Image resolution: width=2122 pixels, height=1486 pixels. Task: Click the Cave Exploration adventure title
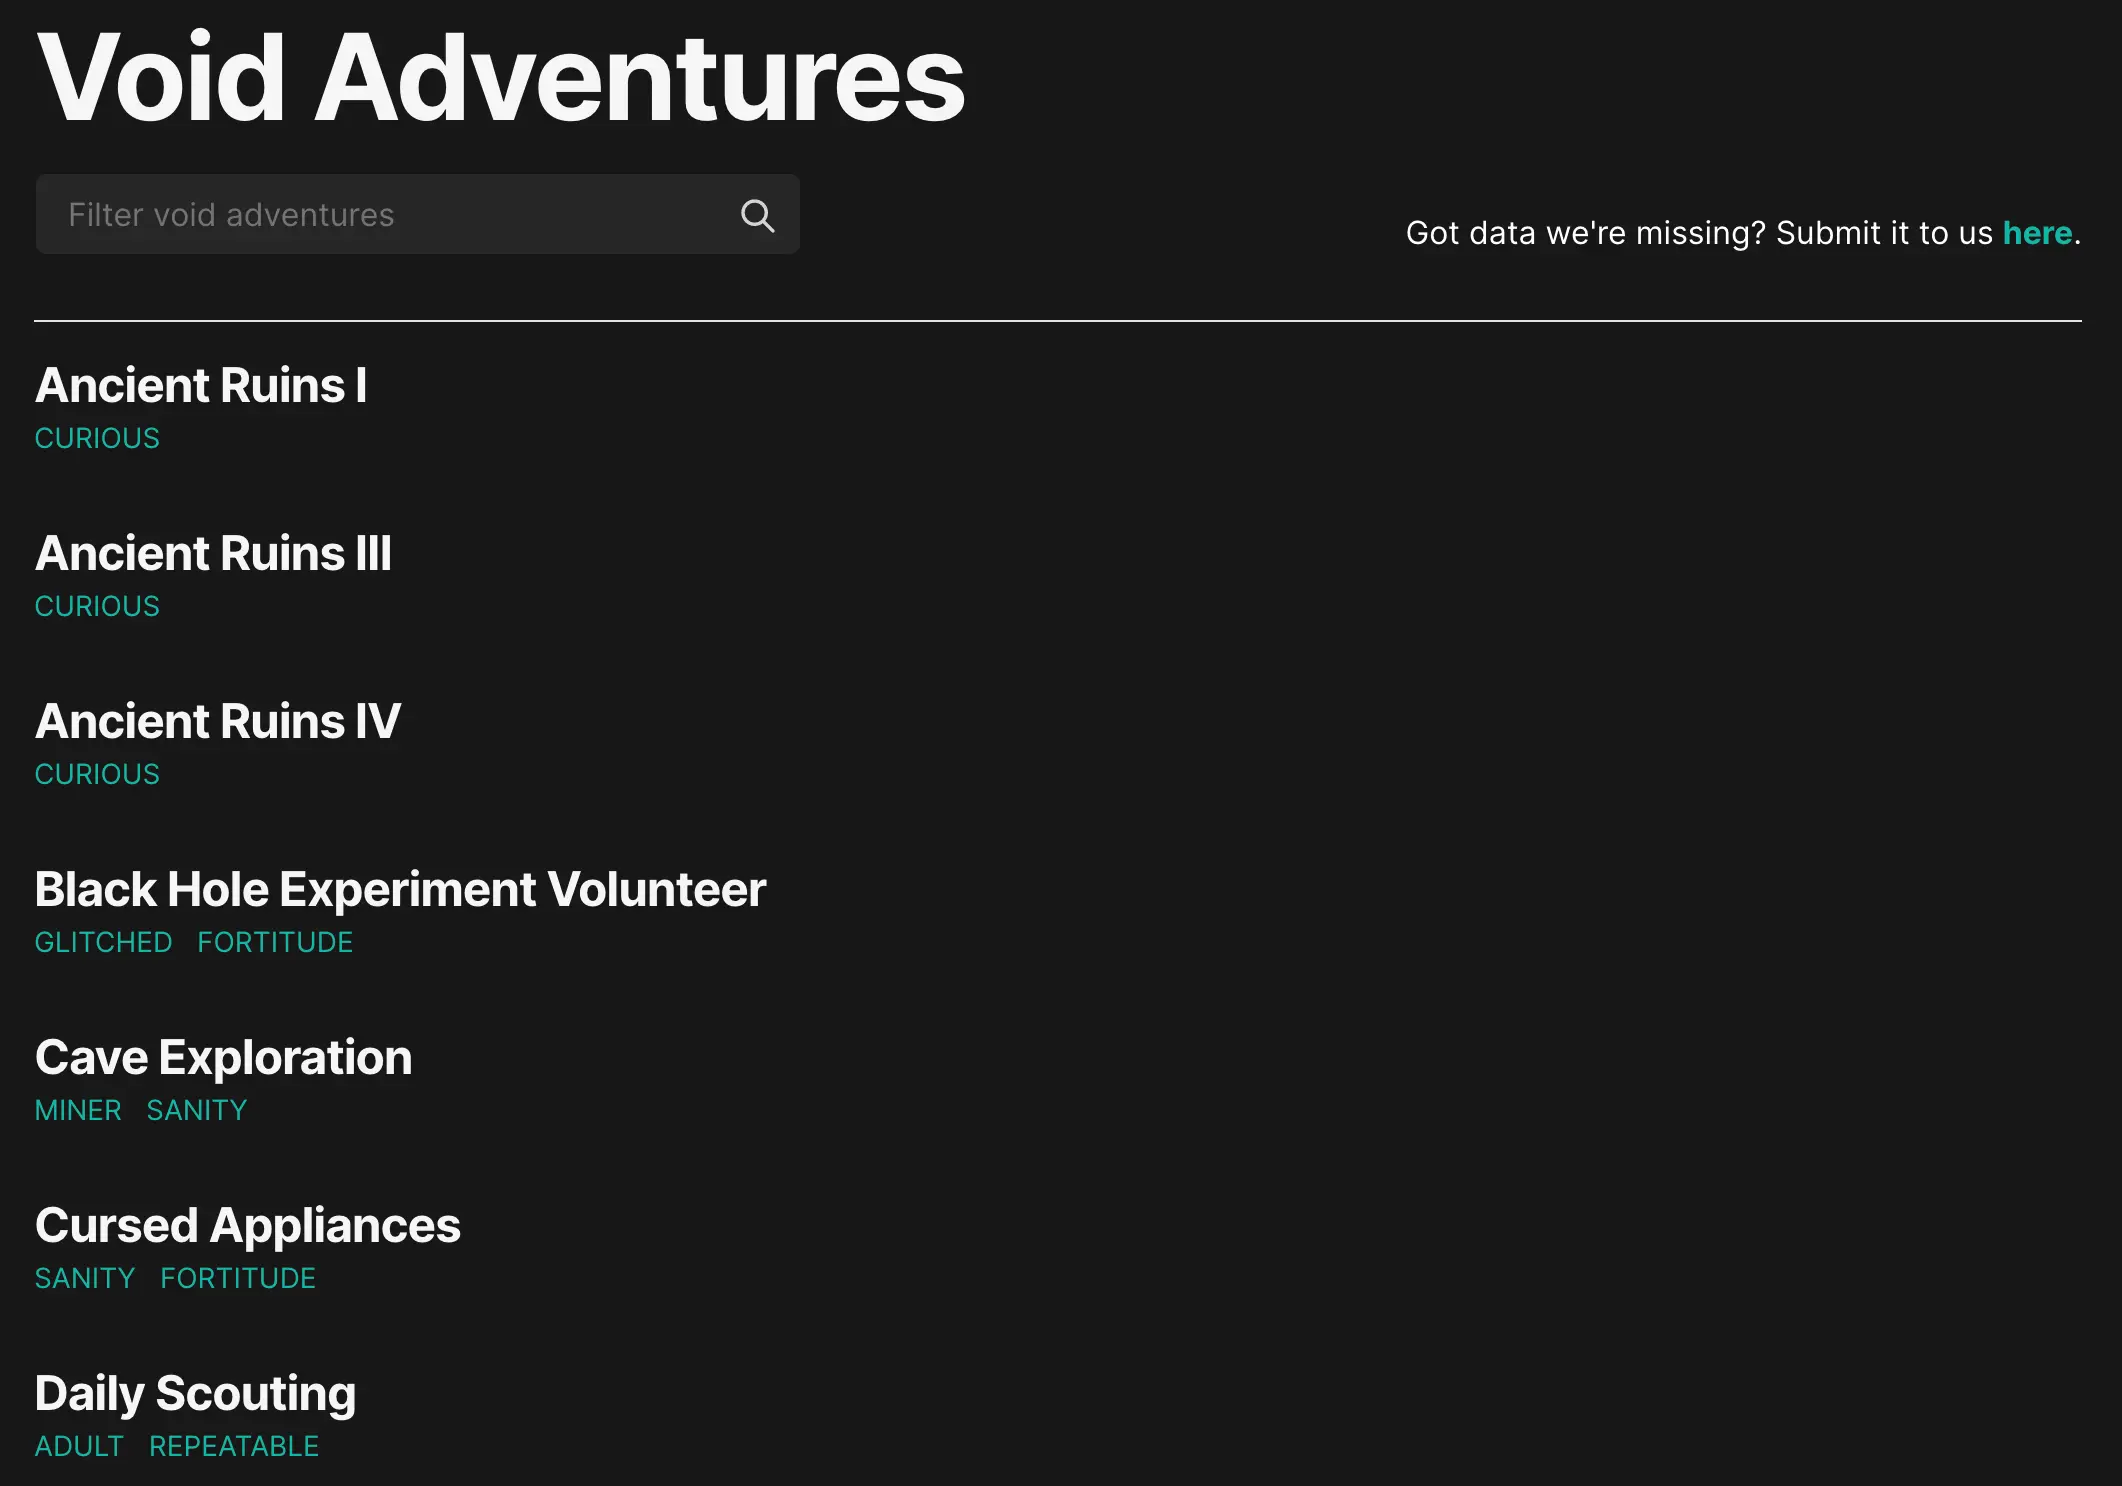[224, 1057]
